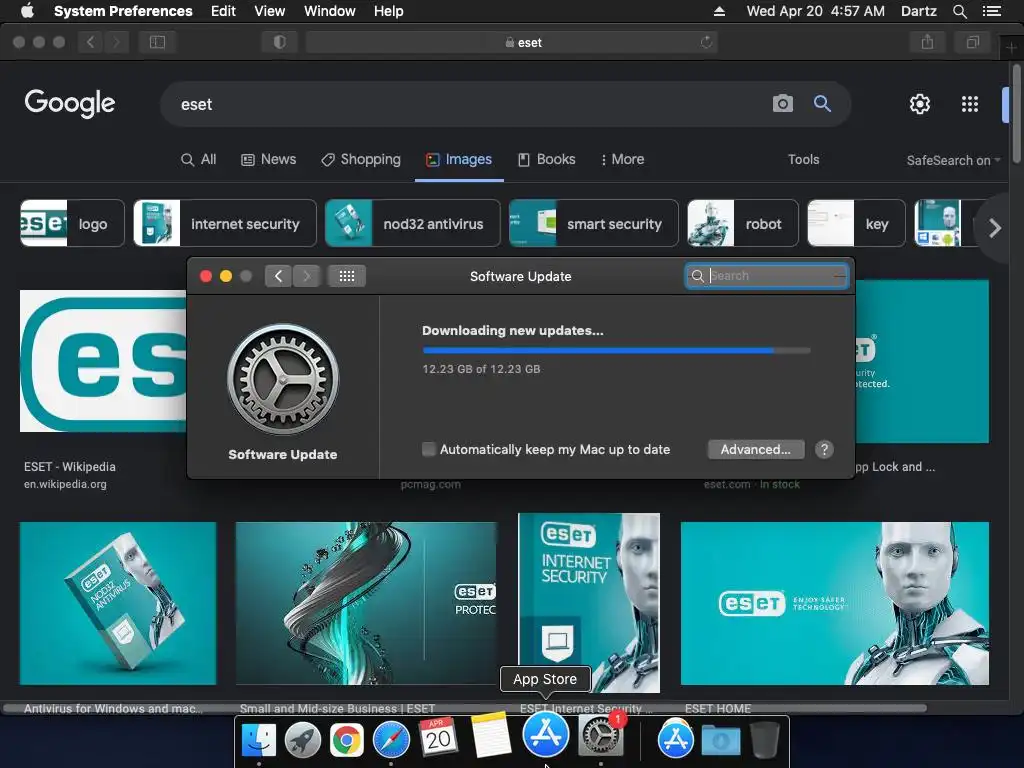Open System Preferences Dock icon with badge
The image size is (1024, 768).
coord(601,735)
